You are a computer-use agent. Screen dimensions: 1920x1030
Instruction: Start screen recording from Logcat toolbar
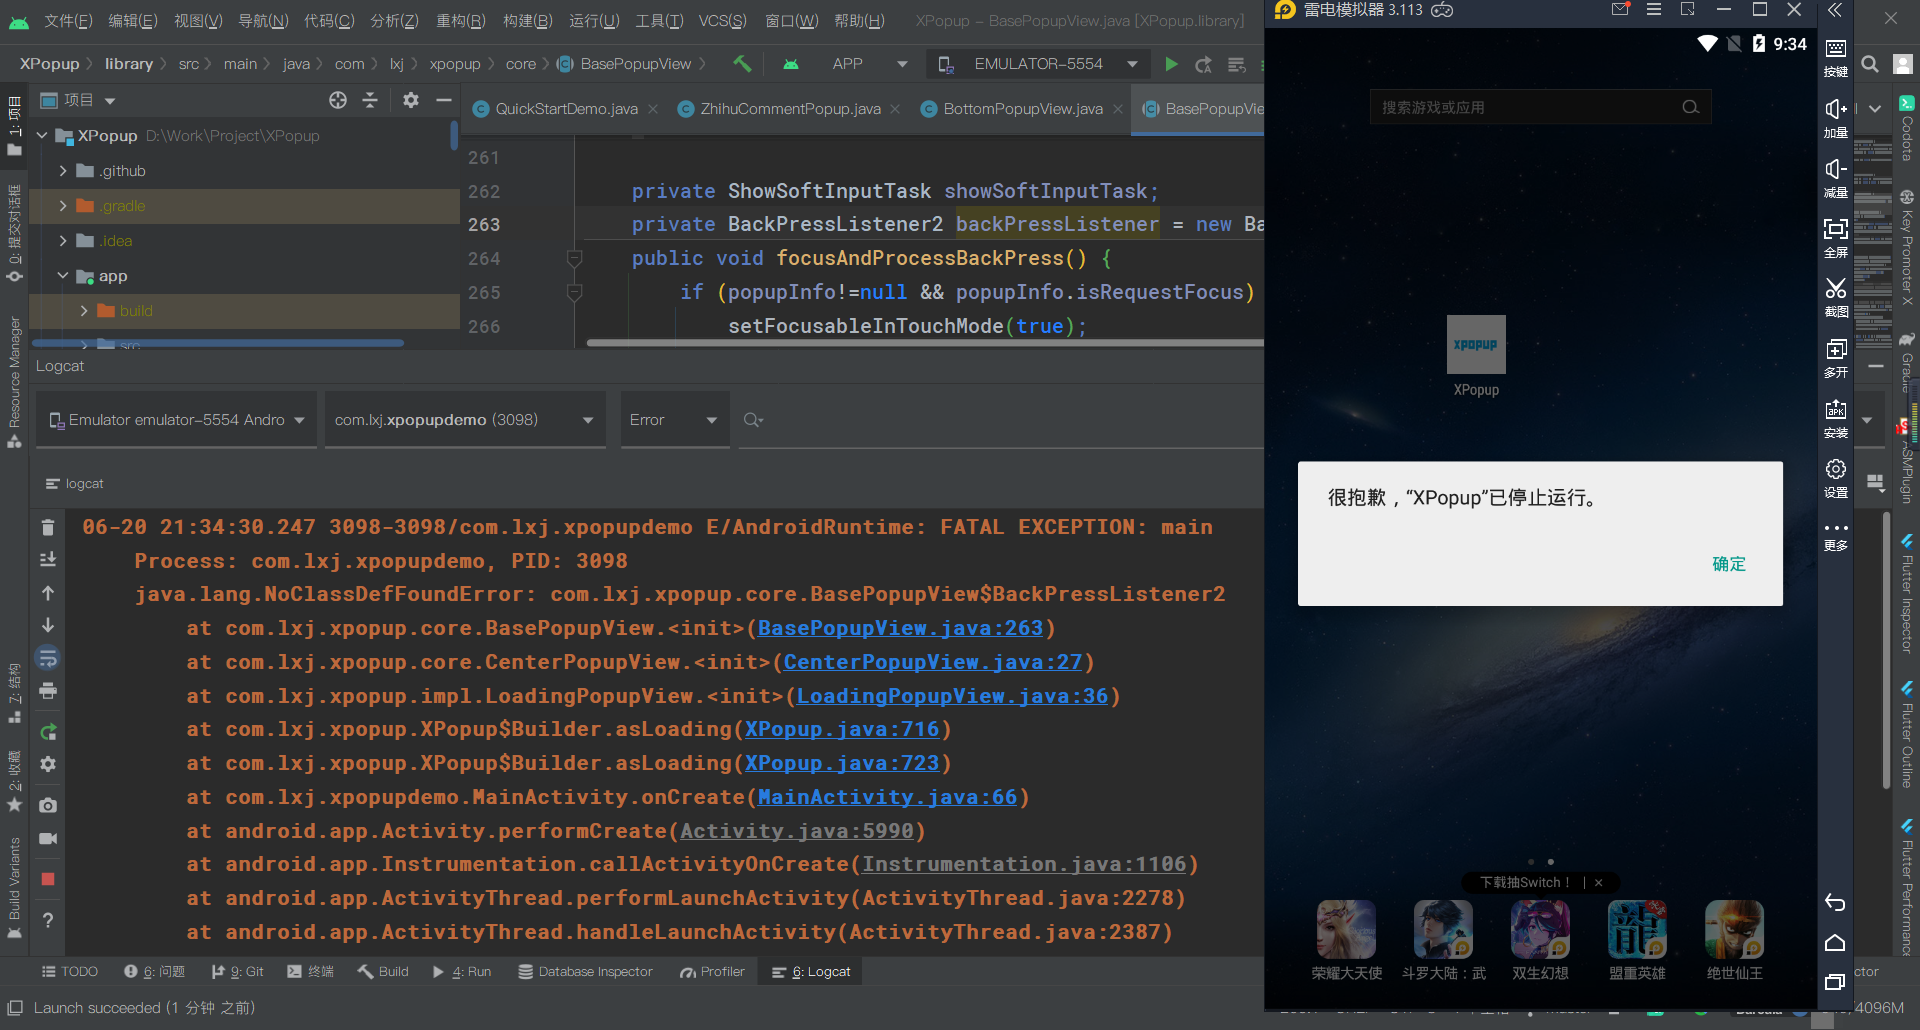tap(47, 839)
